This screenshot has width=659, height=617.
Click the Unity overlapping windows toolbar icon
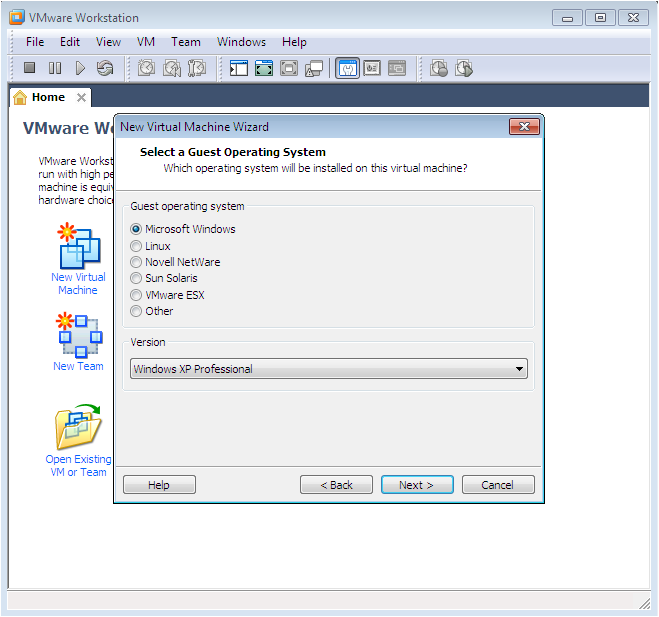pos(314,68)
